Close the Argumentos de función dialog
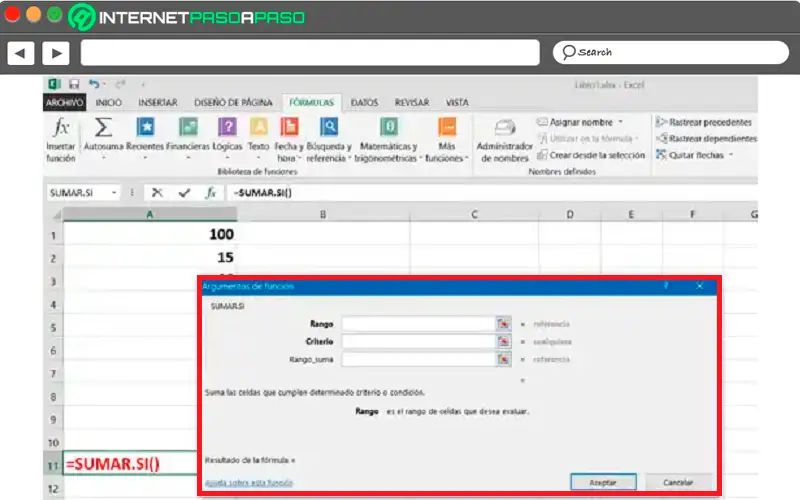Image resolution: width=800 pixels, height=500 pixels. pos(699,286)
